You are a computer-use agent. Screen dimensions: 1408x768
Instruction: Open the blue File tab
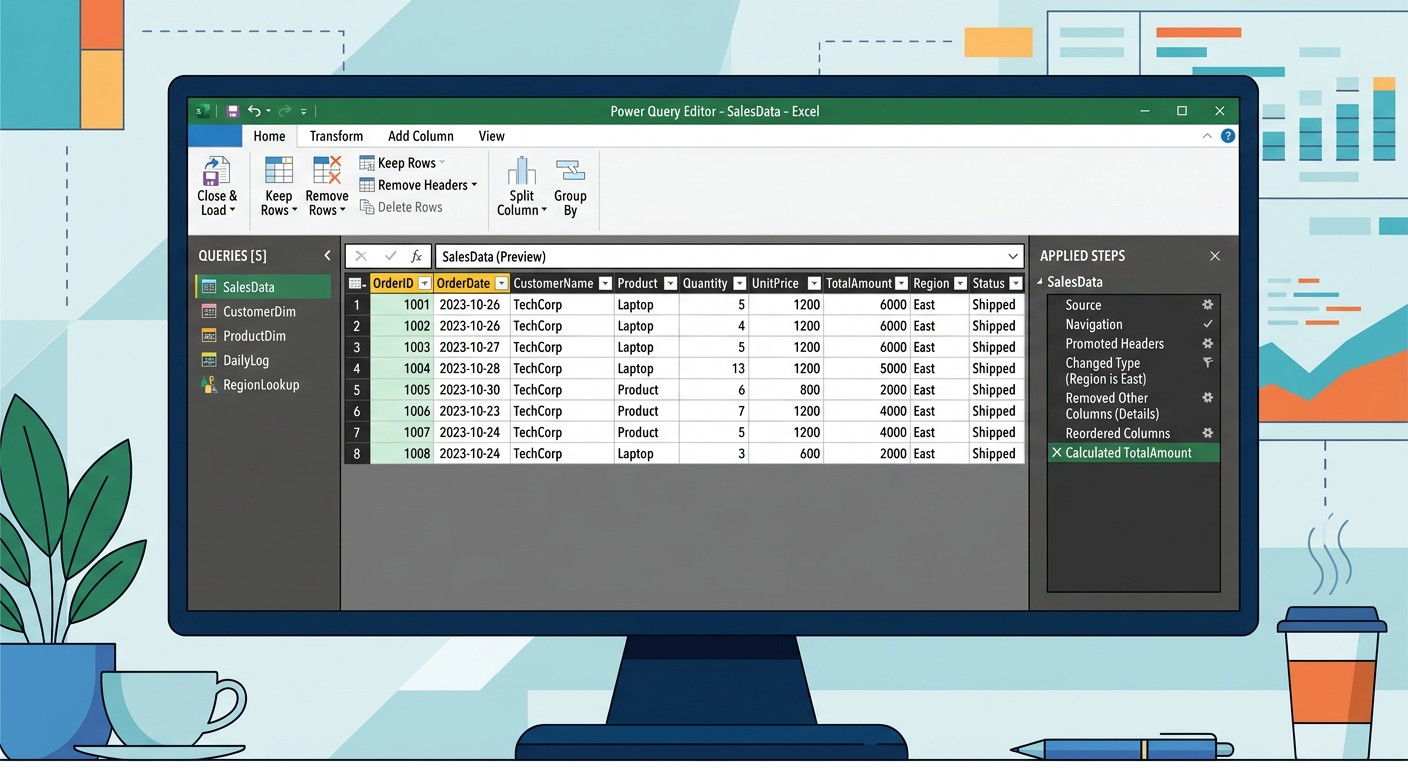click(215, 136)
